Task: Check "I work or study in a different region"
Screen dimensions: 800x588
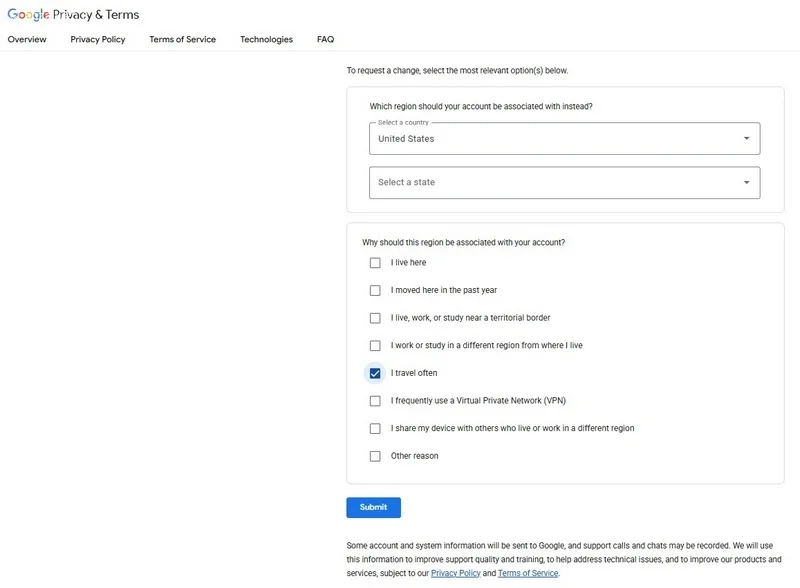Action: [375, 346]
